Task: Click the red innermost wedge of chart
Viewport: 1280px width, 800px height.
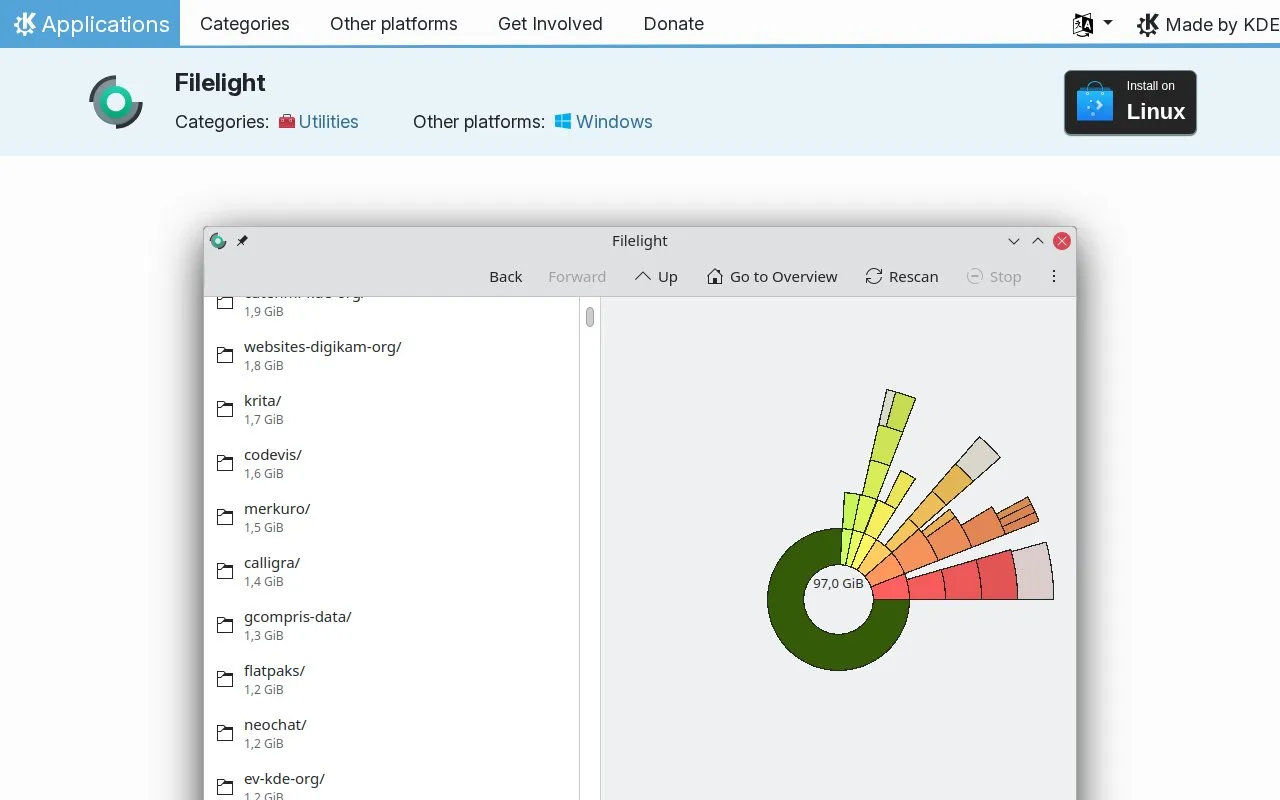Action: tap(891, 586)
